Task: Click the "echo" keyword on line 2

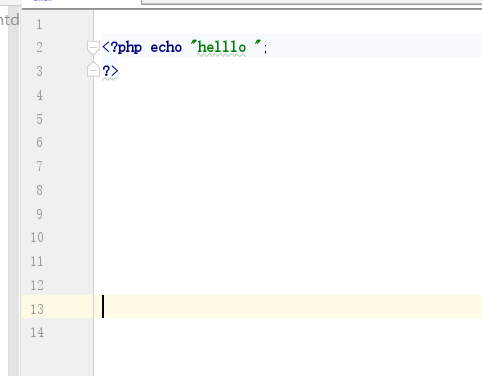Action: tap(166, 47)
